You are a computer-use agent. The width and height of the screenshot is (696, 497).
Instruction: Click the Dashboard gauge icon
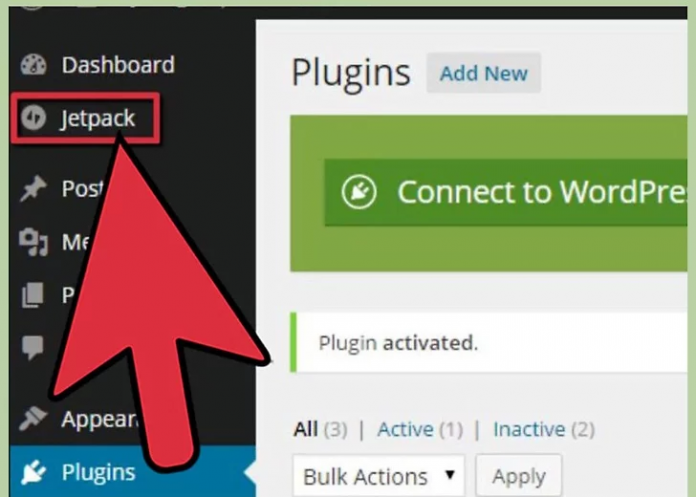click(33, 65)
